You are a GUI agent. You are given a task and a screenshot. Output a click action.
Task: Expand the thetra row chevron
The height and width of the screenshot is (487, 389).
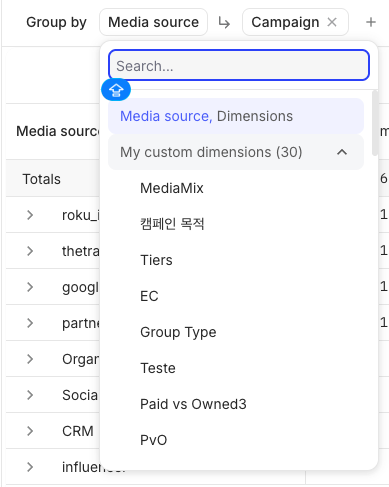[30, 251]
